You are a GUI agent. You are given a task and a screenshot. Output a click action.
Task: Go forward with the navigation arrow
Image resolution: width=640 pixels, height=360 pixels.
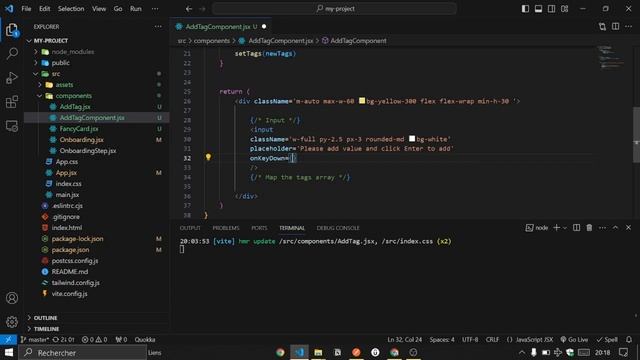(202, 9)
